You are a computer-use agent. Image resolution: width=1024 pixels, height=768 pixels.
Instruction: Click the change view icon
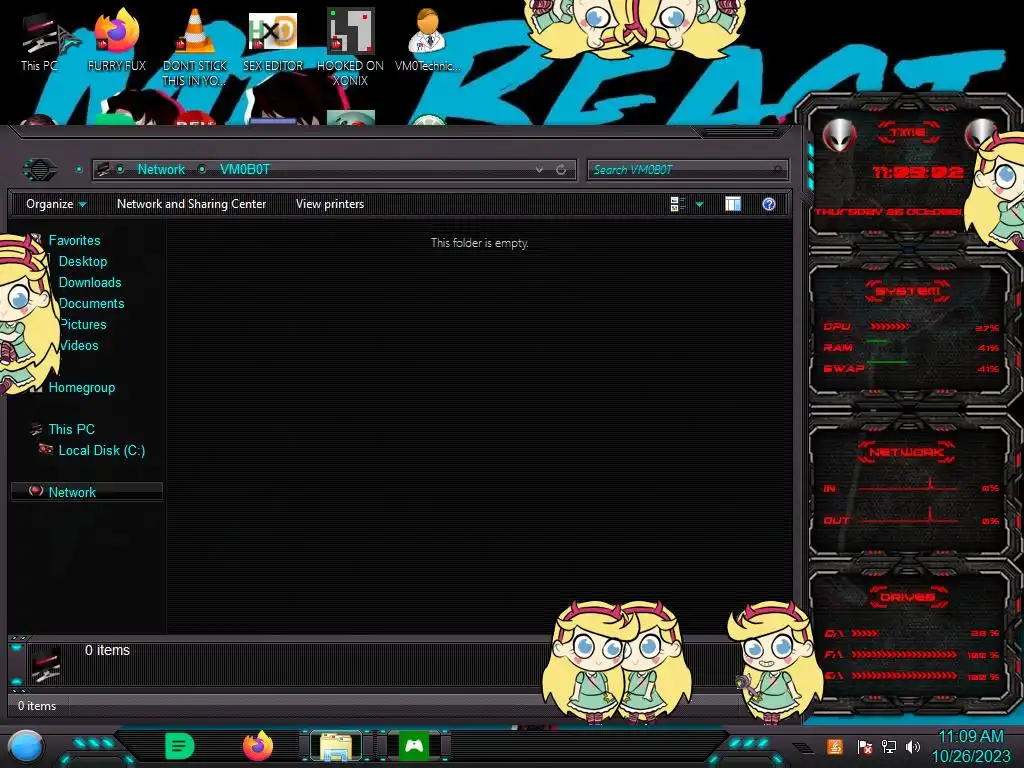[x=677, y=204]
